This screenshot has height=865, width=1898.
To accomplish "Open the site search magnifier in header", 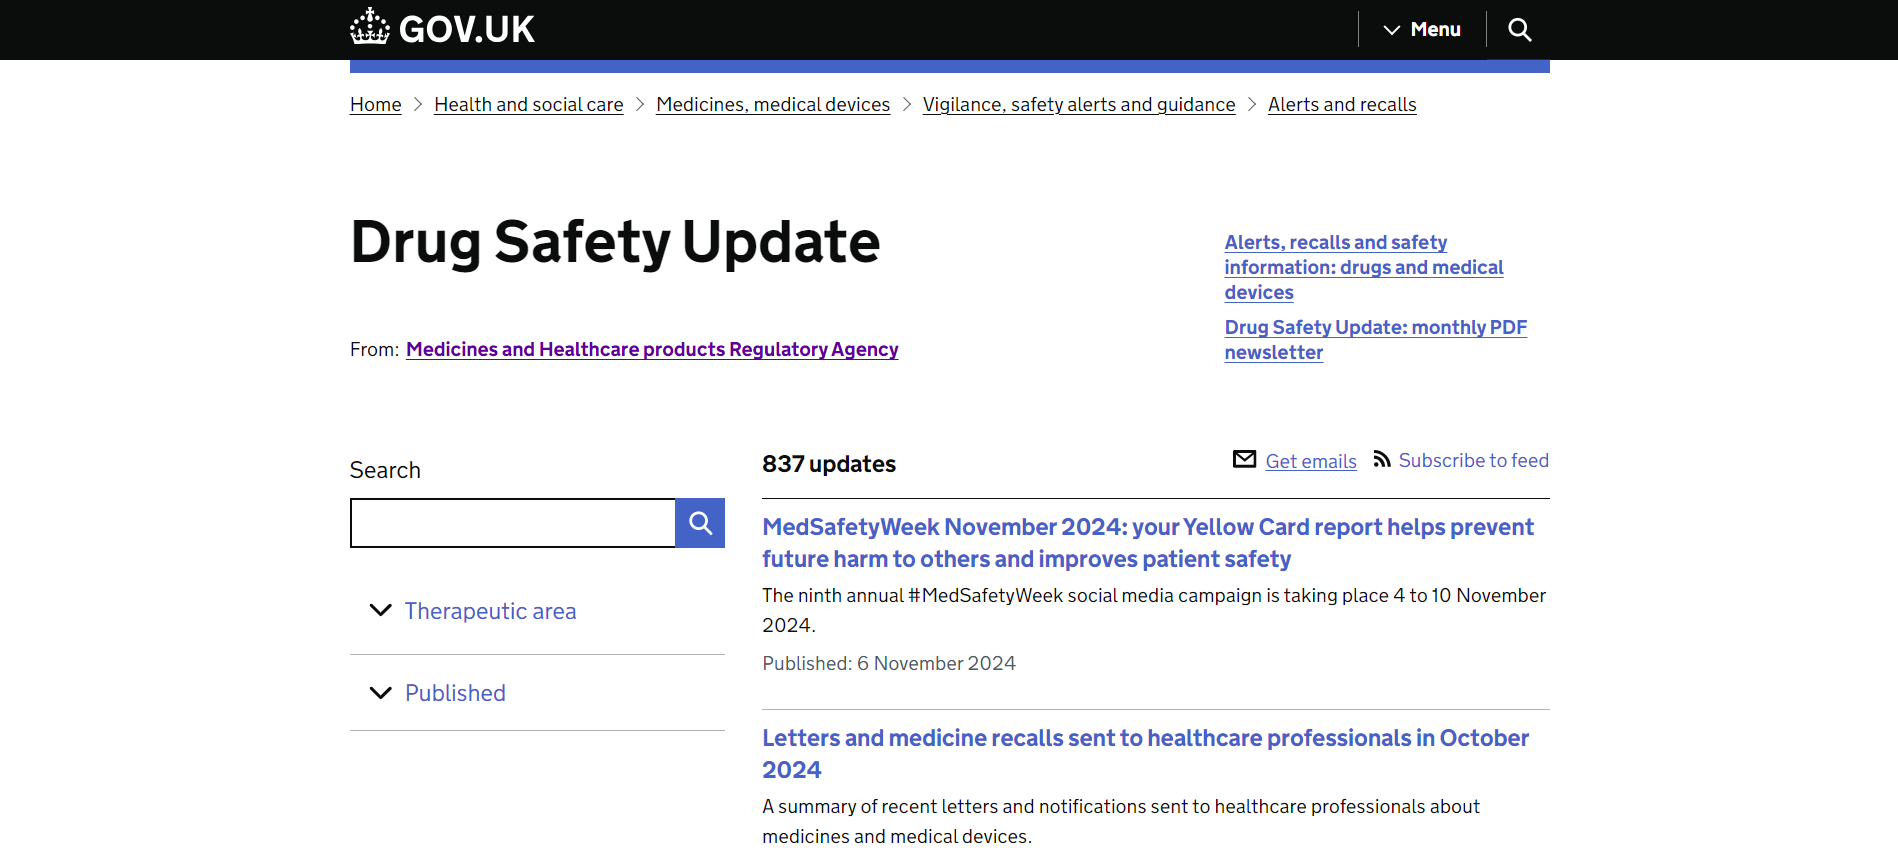I will (x=1519, y=30).
